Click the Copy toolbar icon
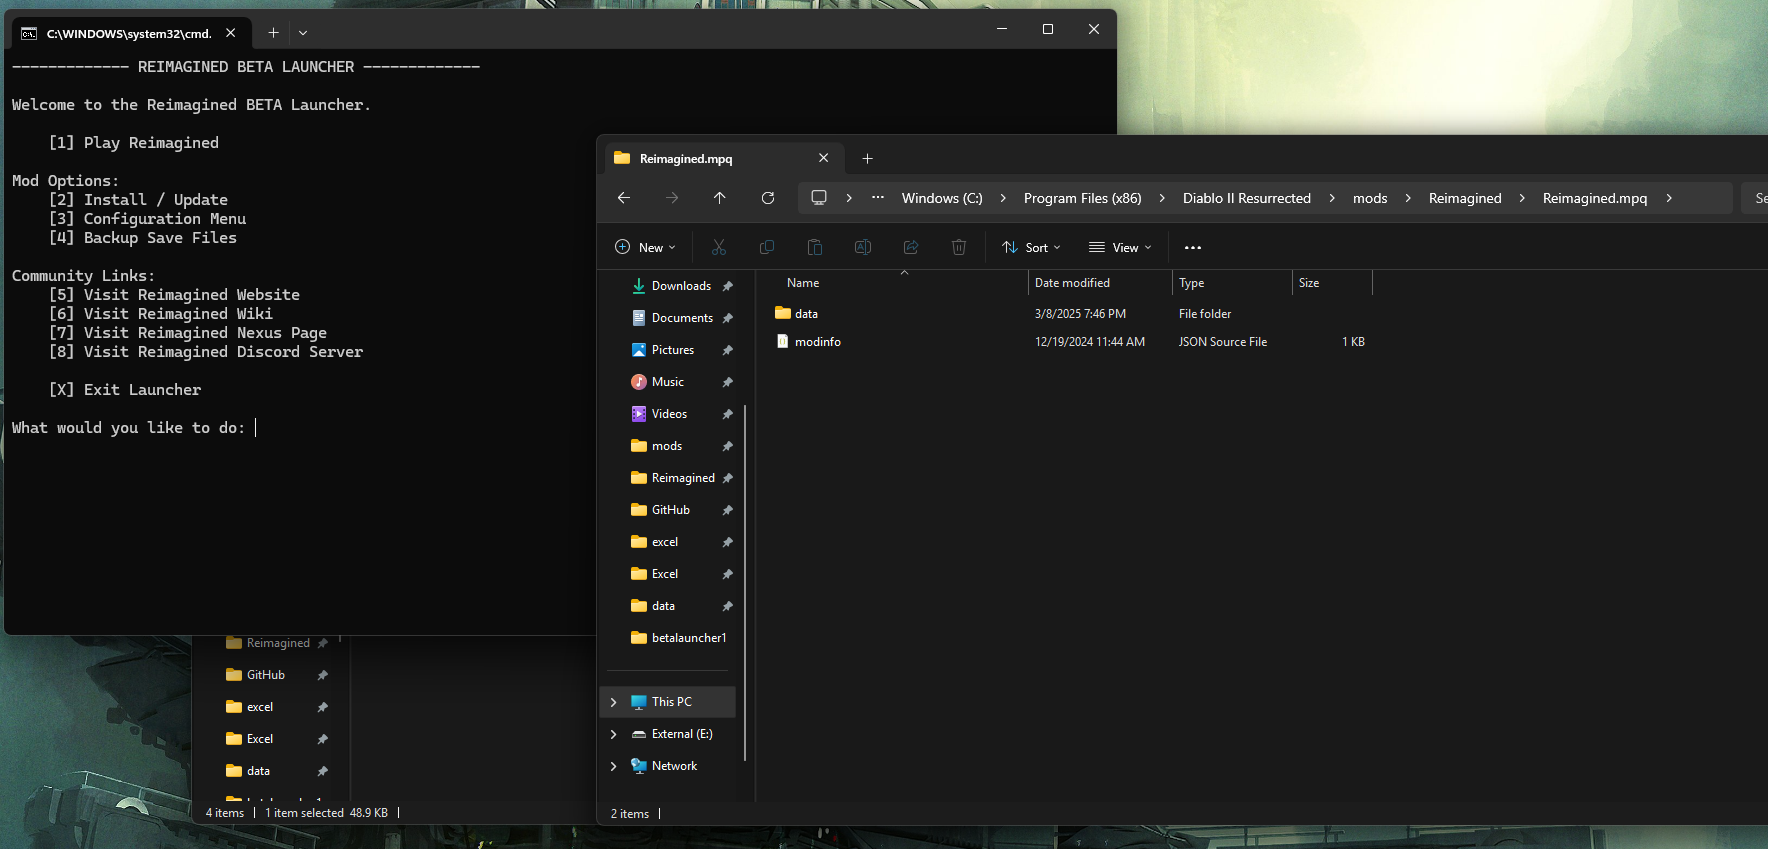 (767, 247)
